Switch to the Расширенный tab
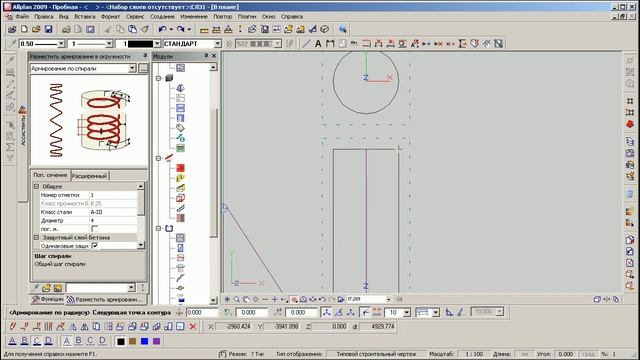The width and height of the screenshot is (640, 360). (89, 176)
